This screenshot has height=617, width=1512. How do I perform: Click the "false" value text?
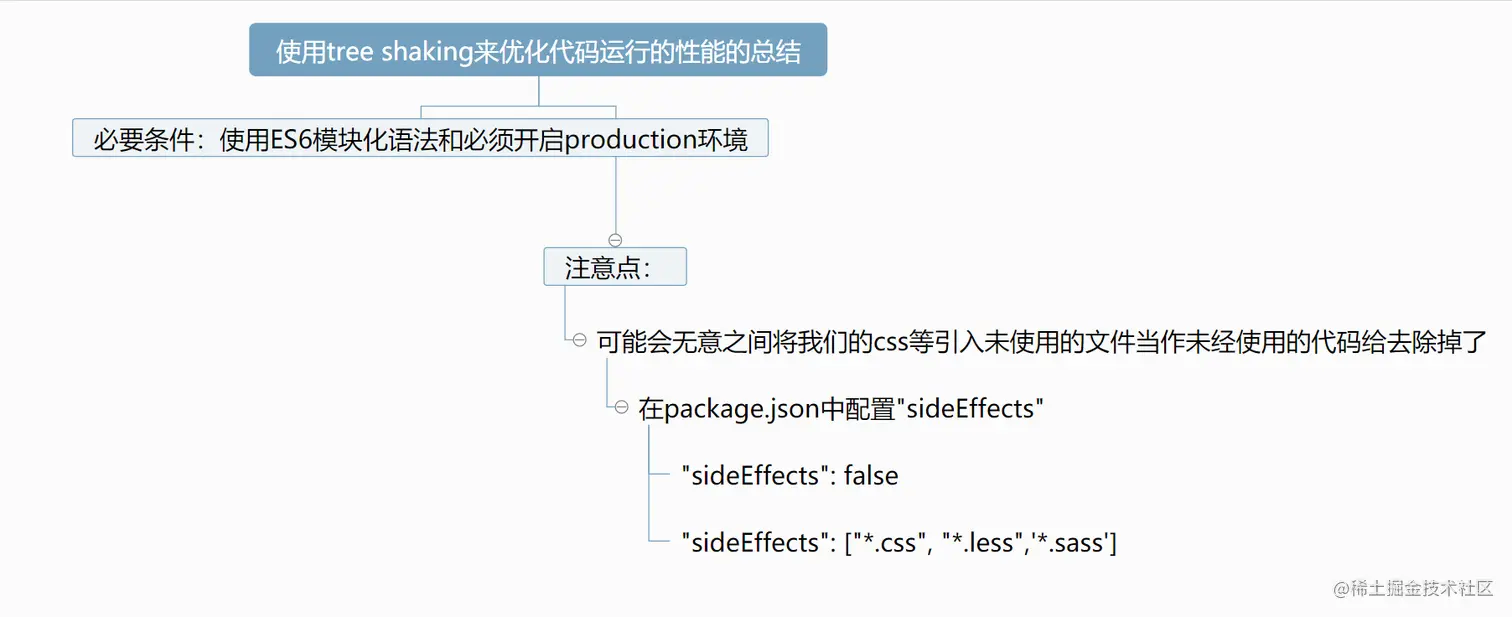(x=870, y=476)
